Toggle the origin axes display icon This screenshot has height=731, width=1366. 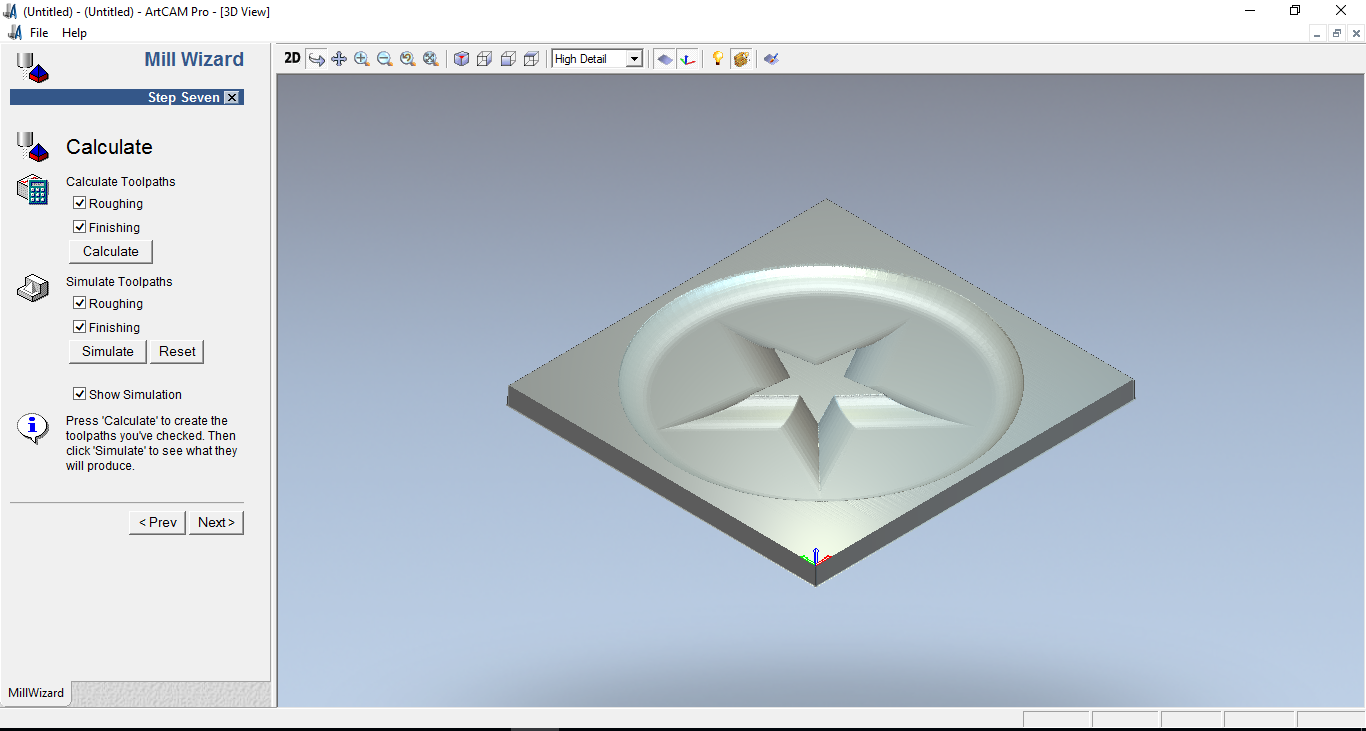click(x=687, y=59)
